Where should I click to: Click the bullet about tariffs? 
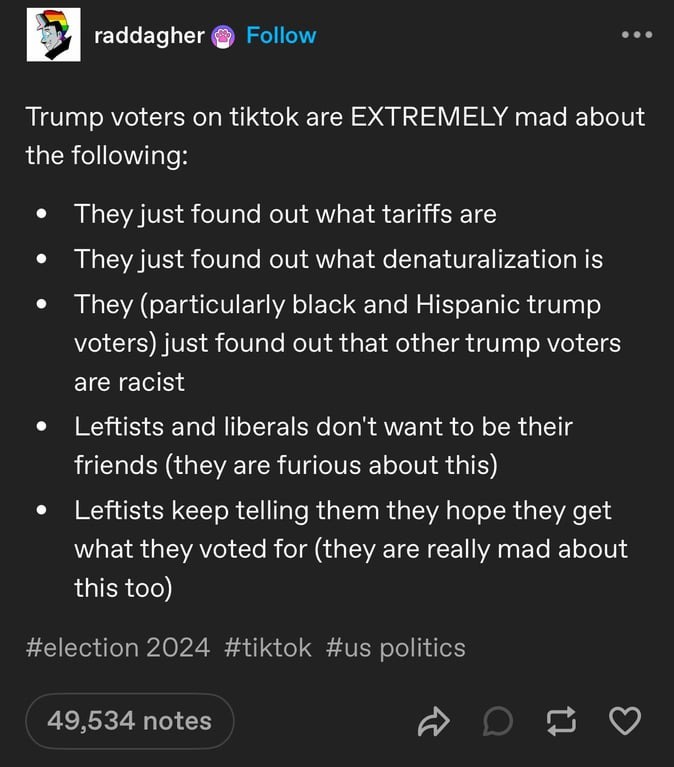click(285, 214)
